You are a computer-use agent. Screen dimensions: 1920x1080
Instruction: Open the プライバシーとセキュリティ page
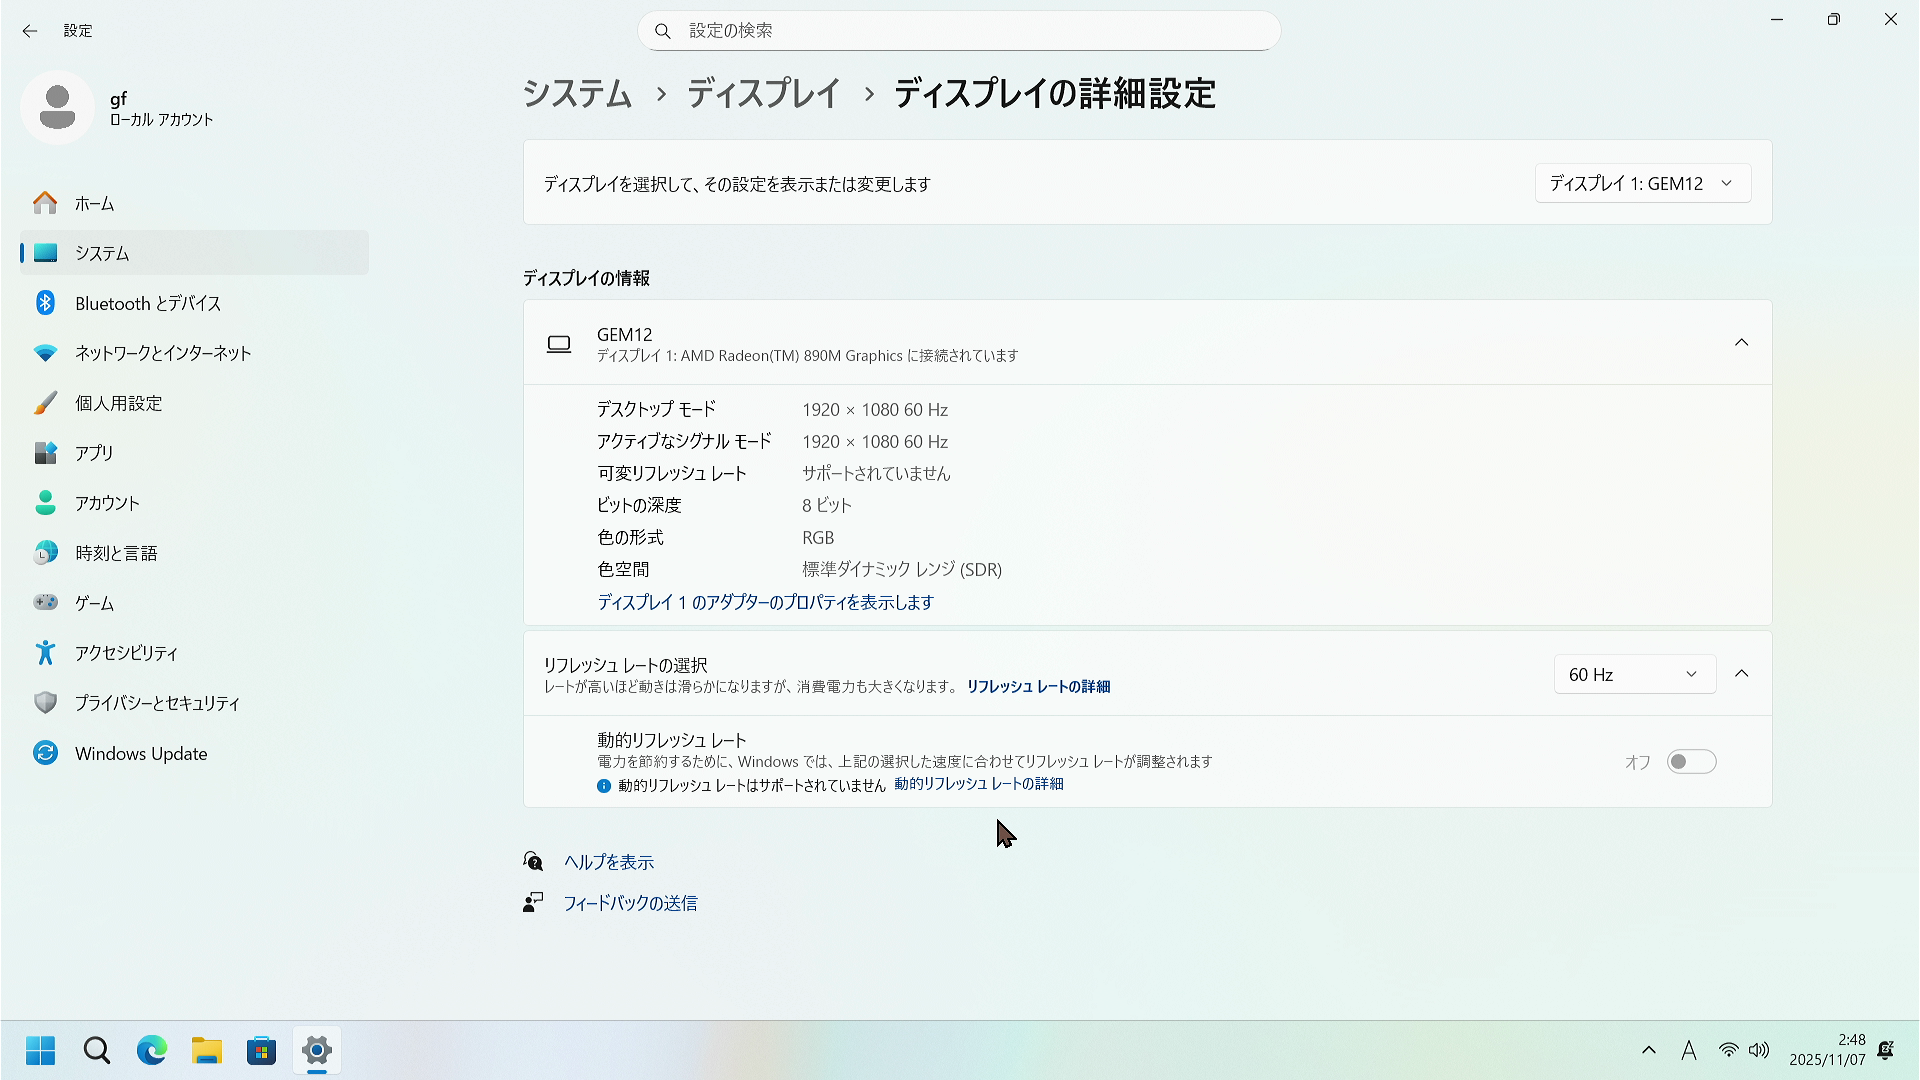pos(157,703)
